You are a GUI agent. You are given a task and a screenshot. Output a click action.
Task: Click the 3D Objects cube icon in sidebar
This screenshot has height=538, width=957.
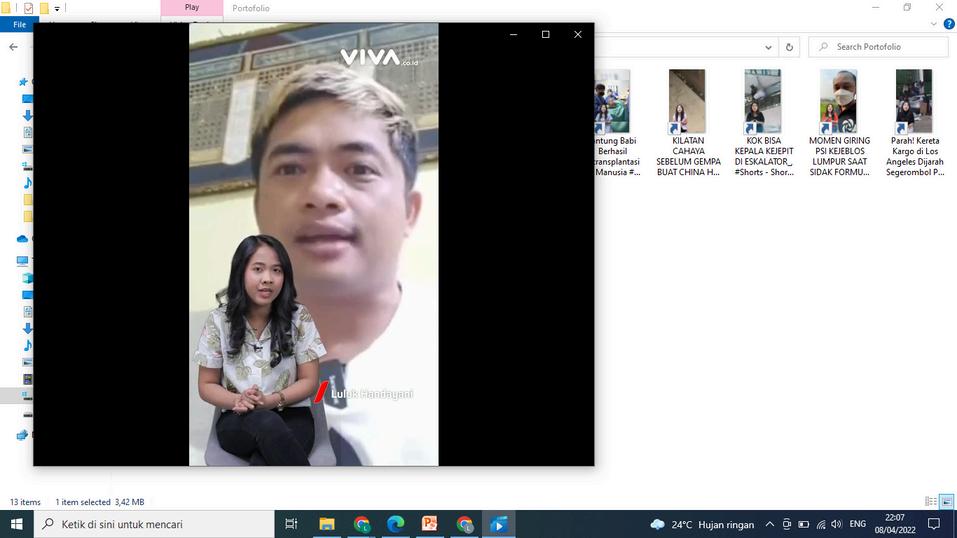[x=27, y=278]
